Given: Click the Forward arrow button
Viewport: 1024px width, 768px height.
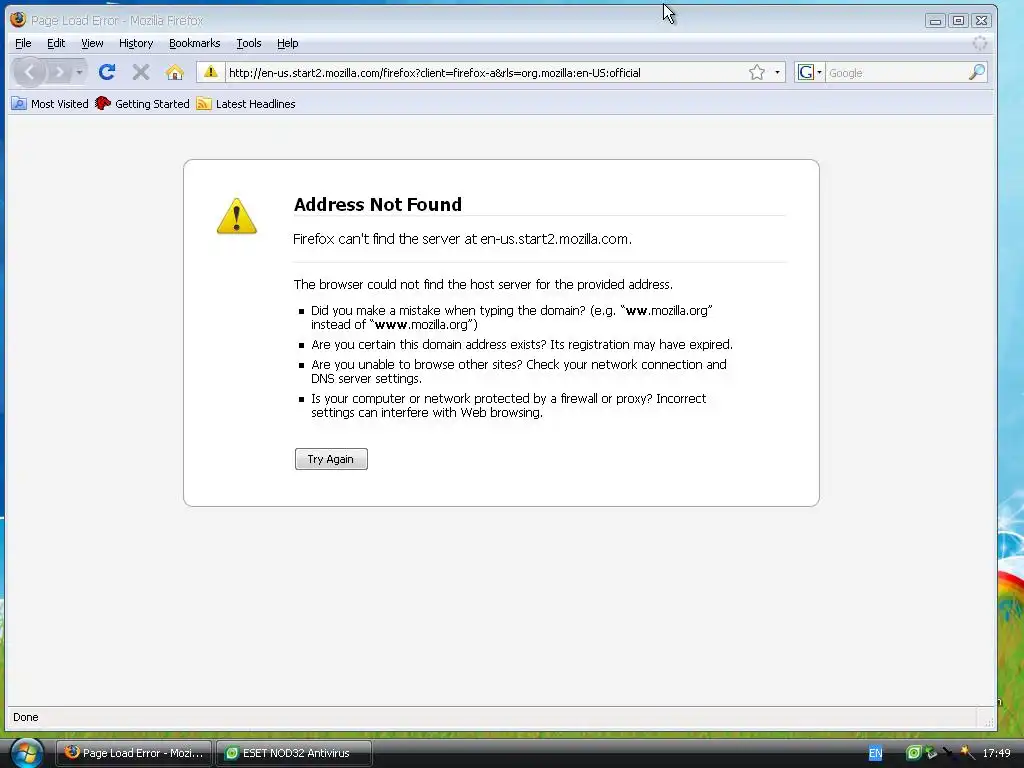Looking at the screenshot, I should point(59,72).
